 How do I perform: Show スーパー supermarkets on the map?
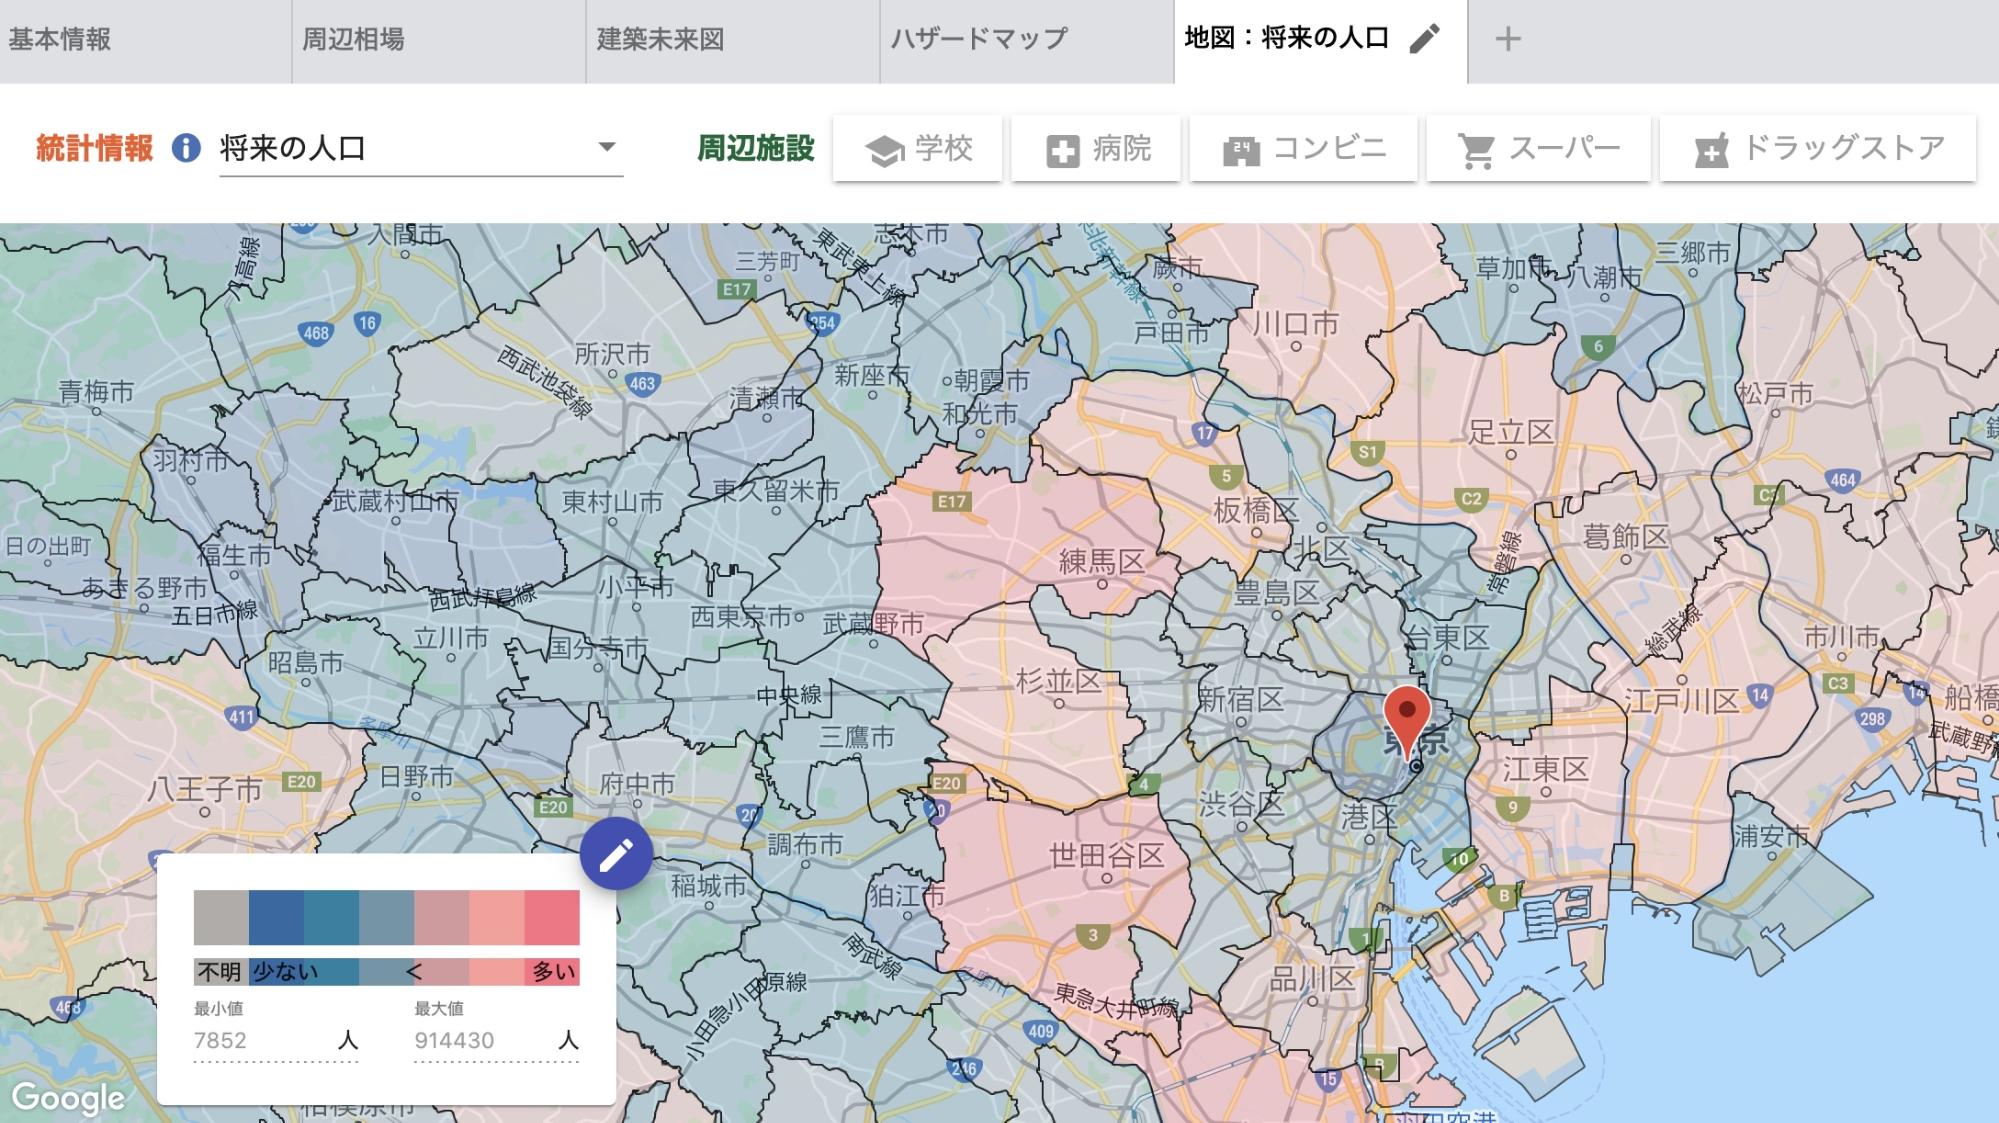[x=1538, y=149]
